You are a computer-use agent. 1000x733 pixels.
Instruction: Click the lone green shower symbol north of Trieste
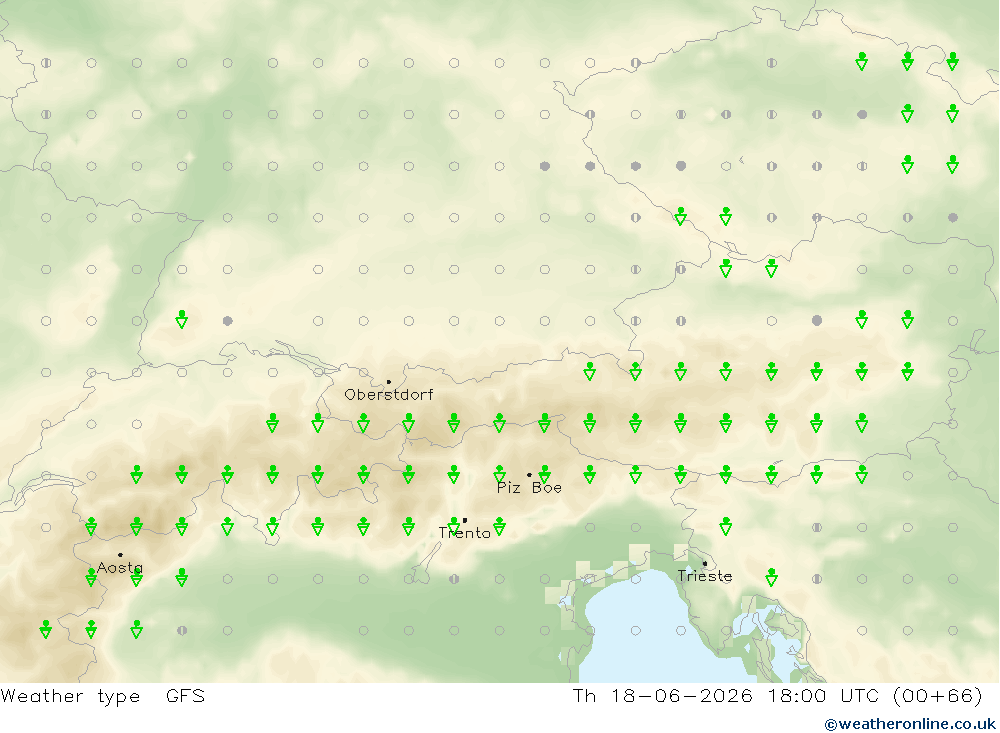point(726,526)
